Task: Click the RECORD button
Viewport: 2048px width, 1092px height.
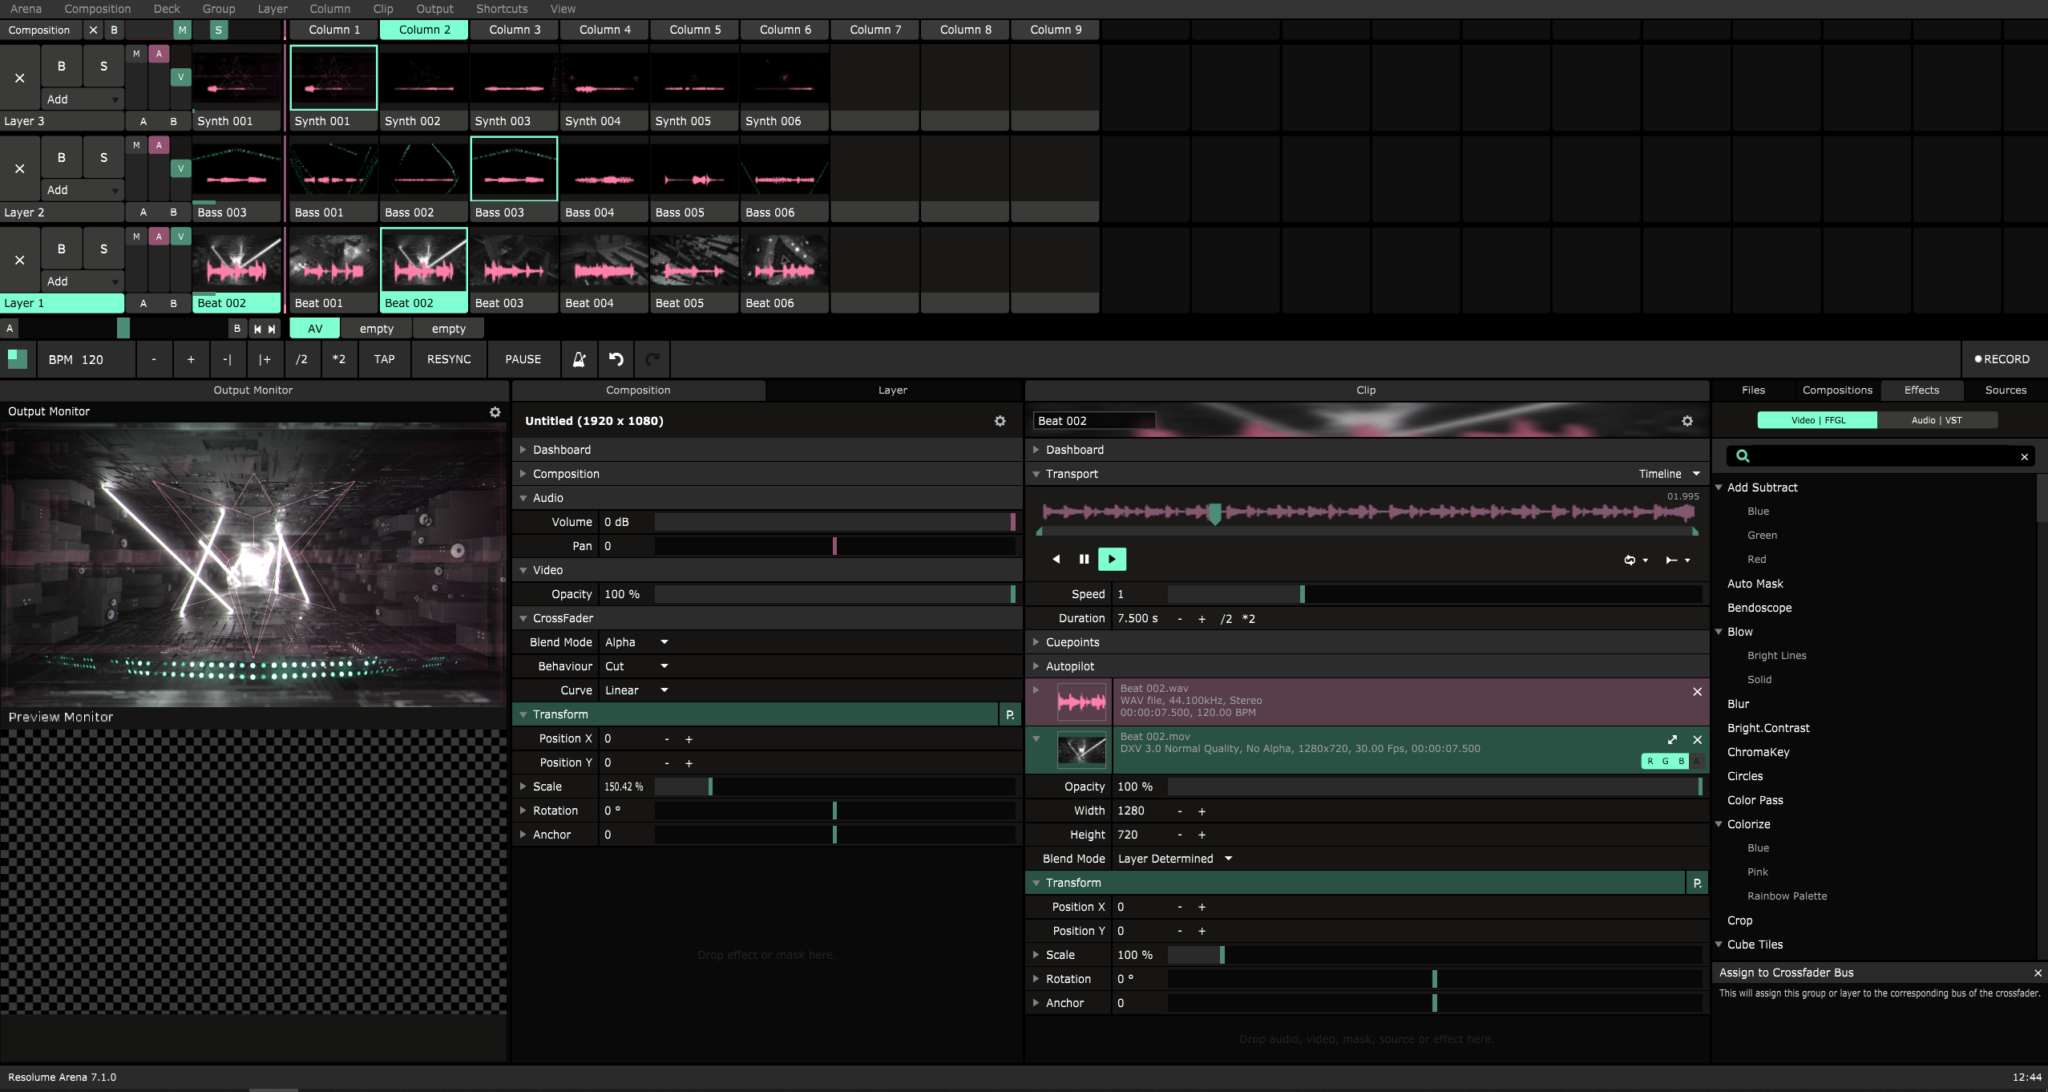Action: pyautogui.click(x=2001, y=358)
